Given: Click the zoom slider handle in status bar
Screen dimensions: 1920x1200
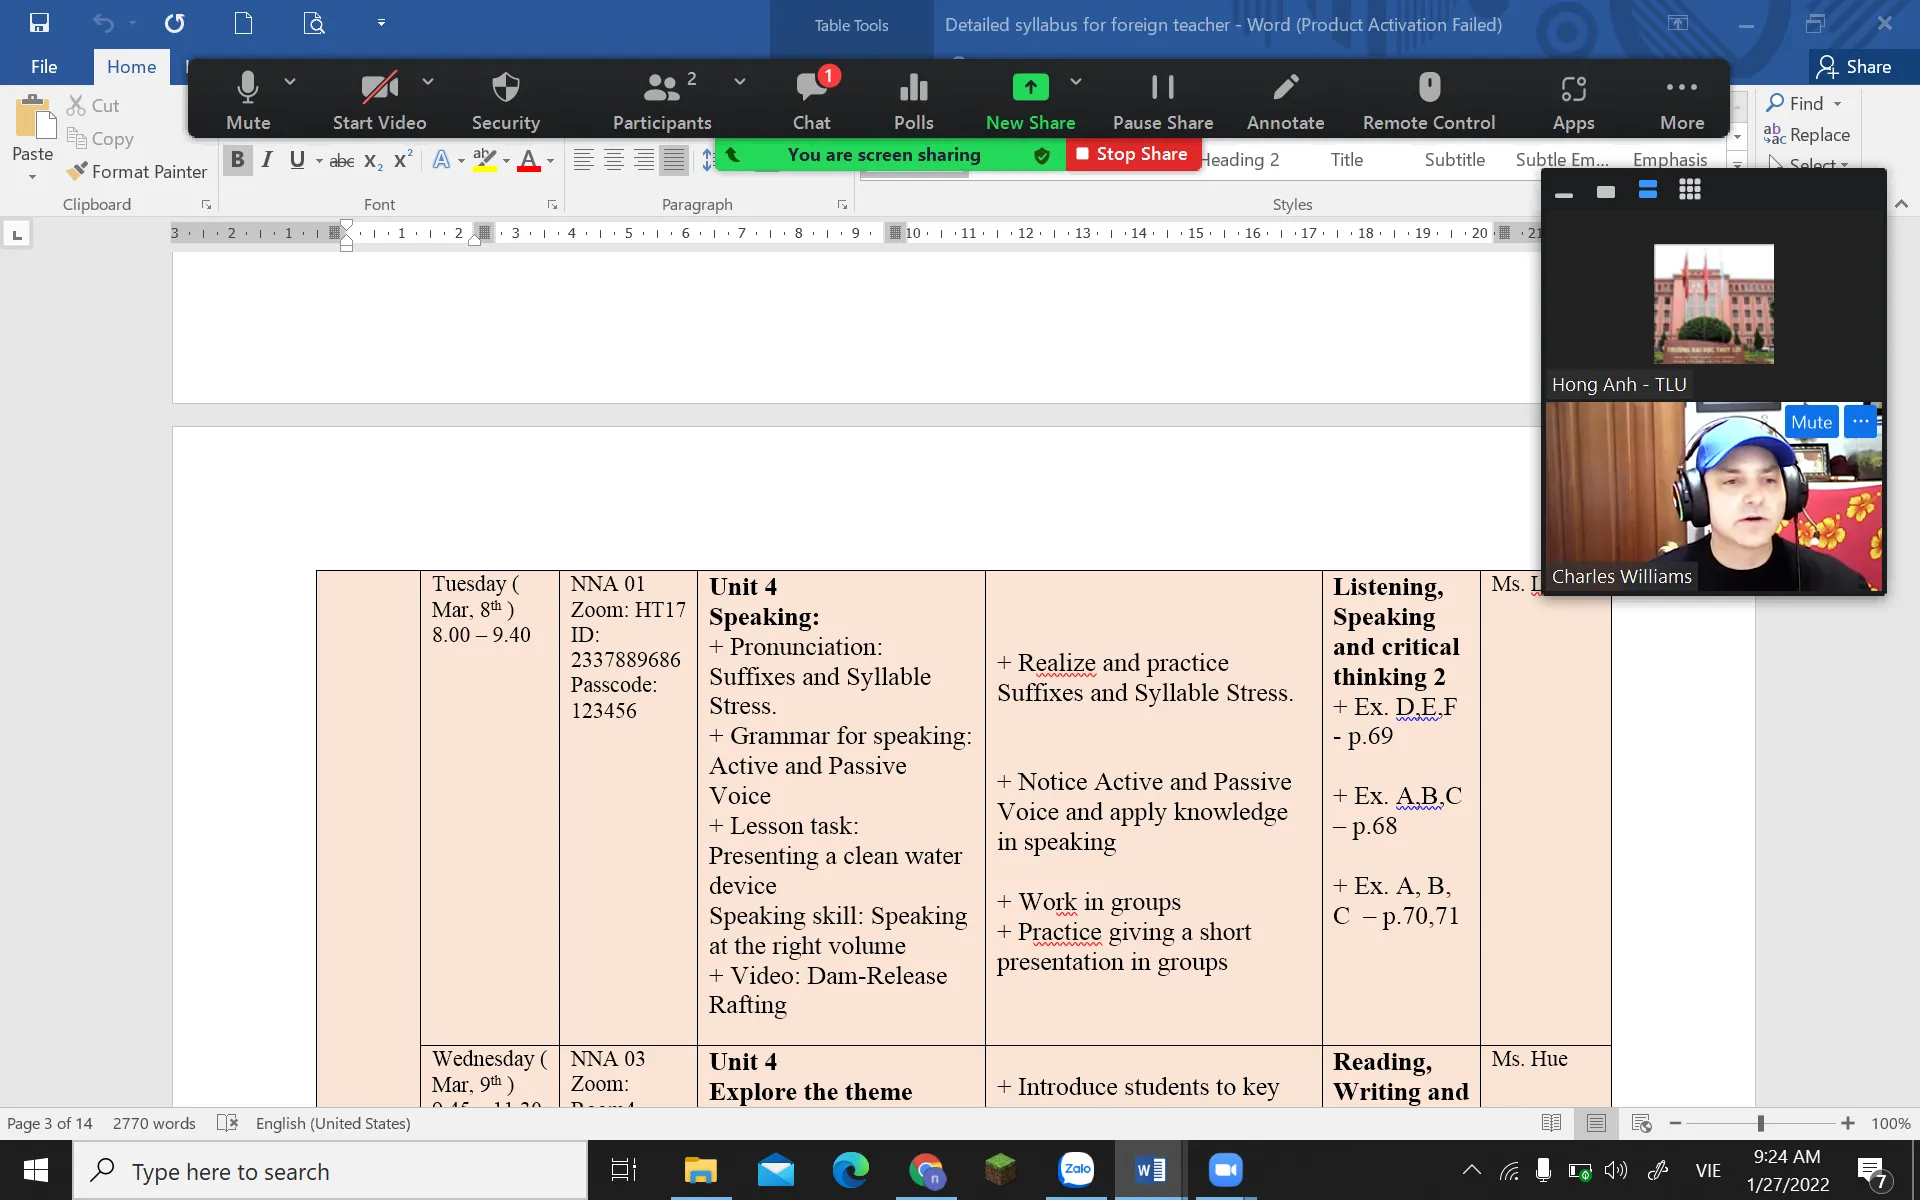Looking at the screenshot, I should 1761,1123.
